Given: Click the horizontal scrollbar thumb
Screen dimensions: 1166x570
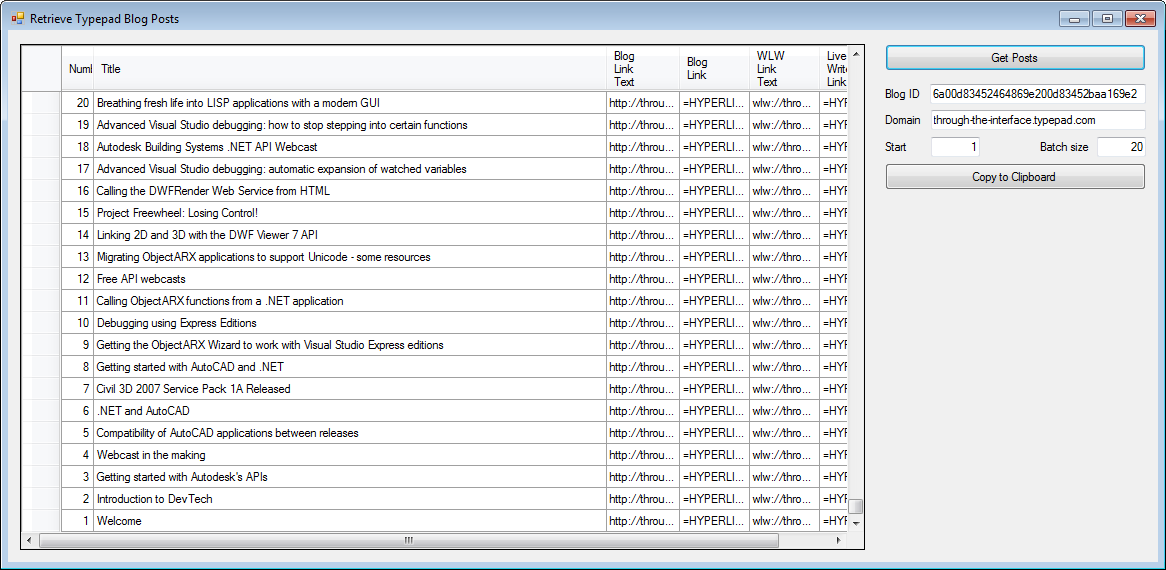Looking at the screenshot, I should (408, 540).
